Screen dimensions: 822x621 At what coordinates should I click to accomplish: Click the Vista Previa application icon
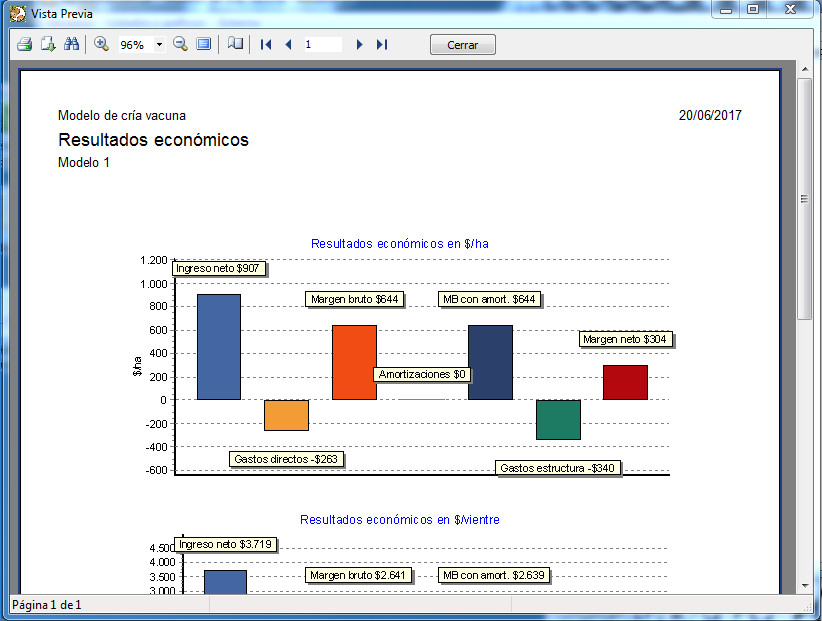tap(18, 14)
